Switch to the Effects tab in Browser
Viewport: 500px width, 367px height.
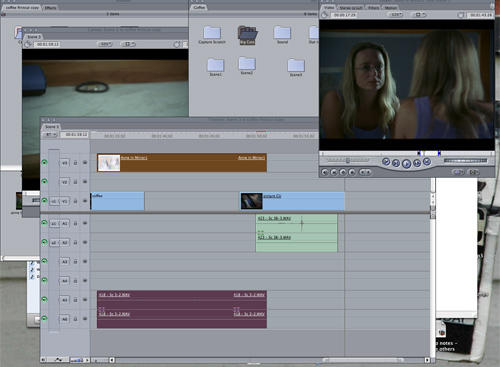(50, 7)
